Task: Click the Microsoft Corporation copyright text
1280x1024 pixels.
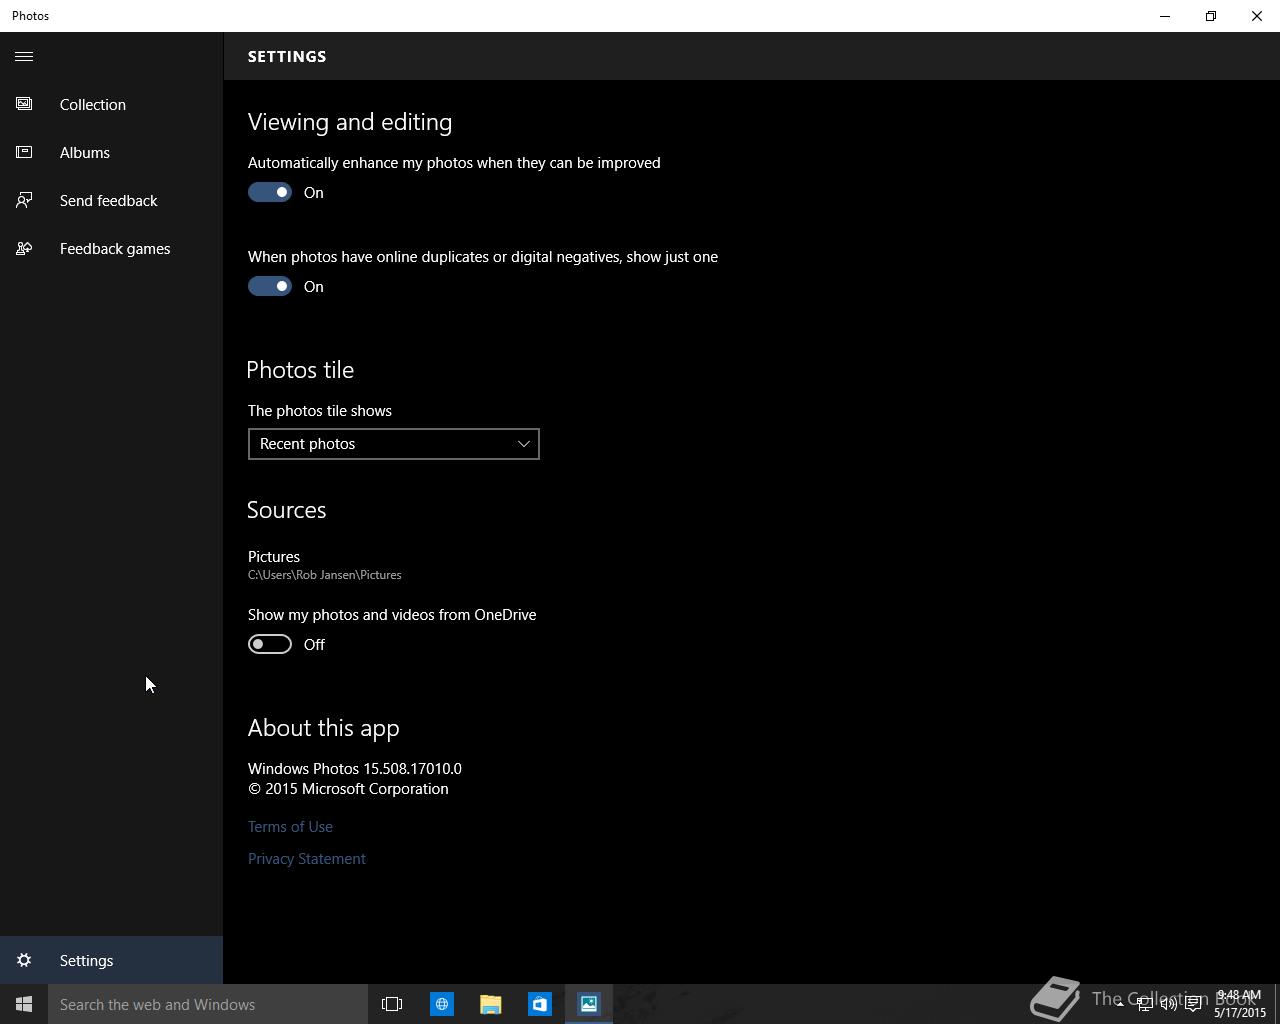Action: coord(348,788)
